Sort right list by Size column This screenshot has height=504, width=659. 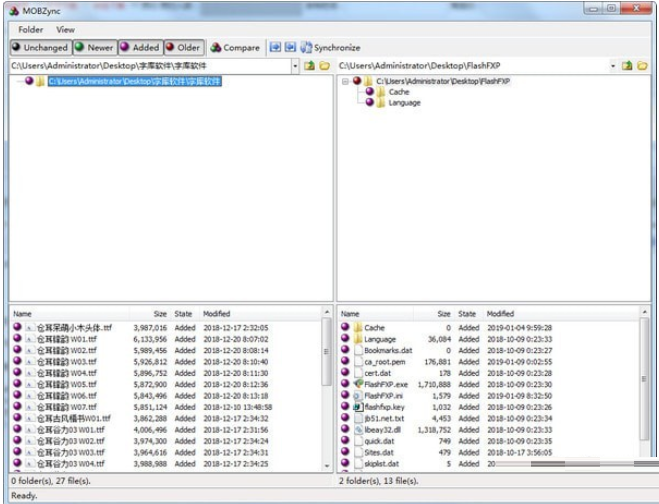(x=434, y=314)
